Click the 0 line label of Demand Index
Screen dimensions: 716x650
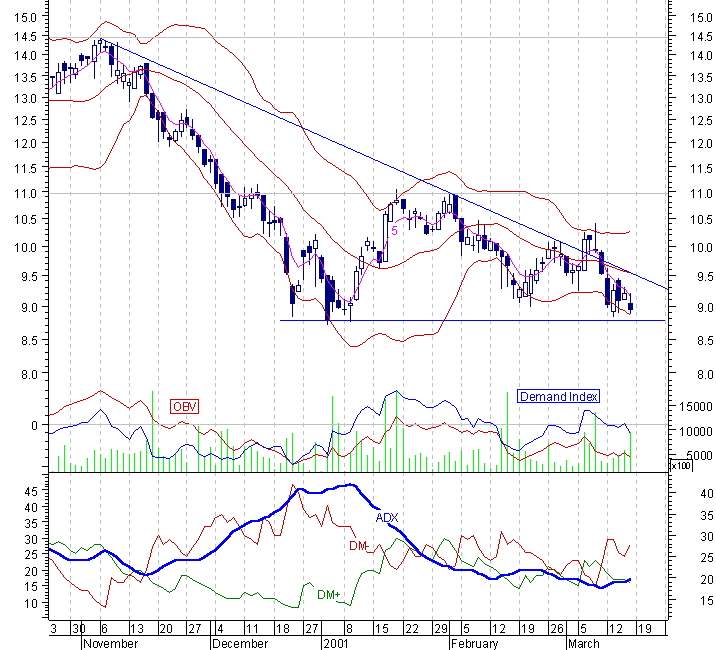point(34,425)
